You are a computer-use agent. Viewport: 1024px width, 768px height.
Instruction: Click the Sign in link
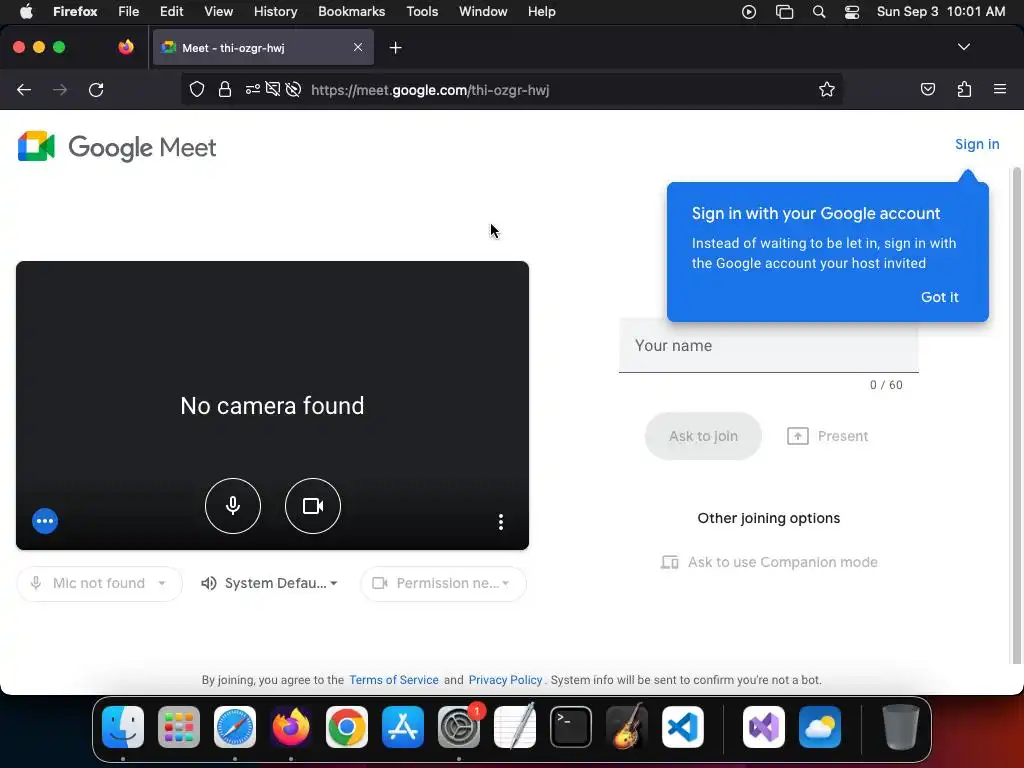(x=977, y=144)
